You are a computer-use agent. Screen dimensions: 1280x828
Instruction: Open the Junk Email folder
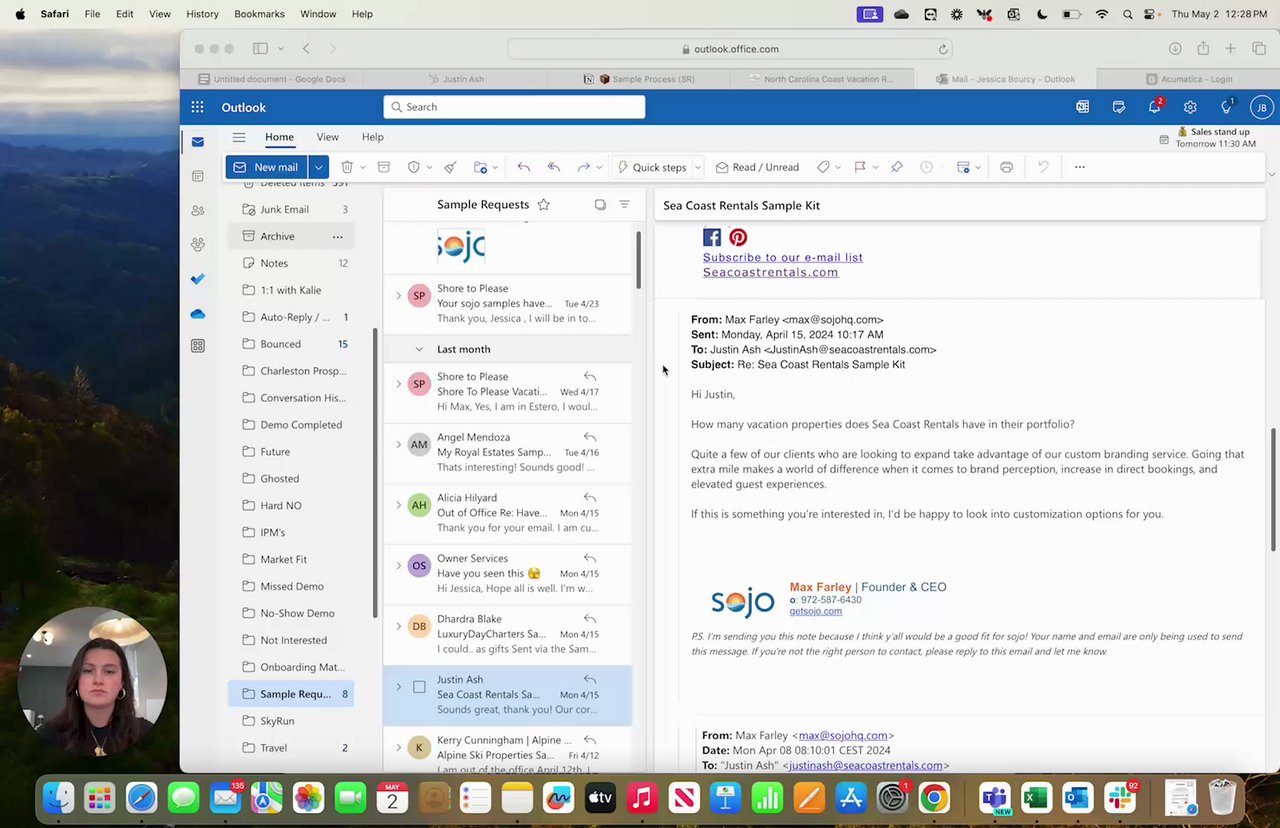coord(290,209)
